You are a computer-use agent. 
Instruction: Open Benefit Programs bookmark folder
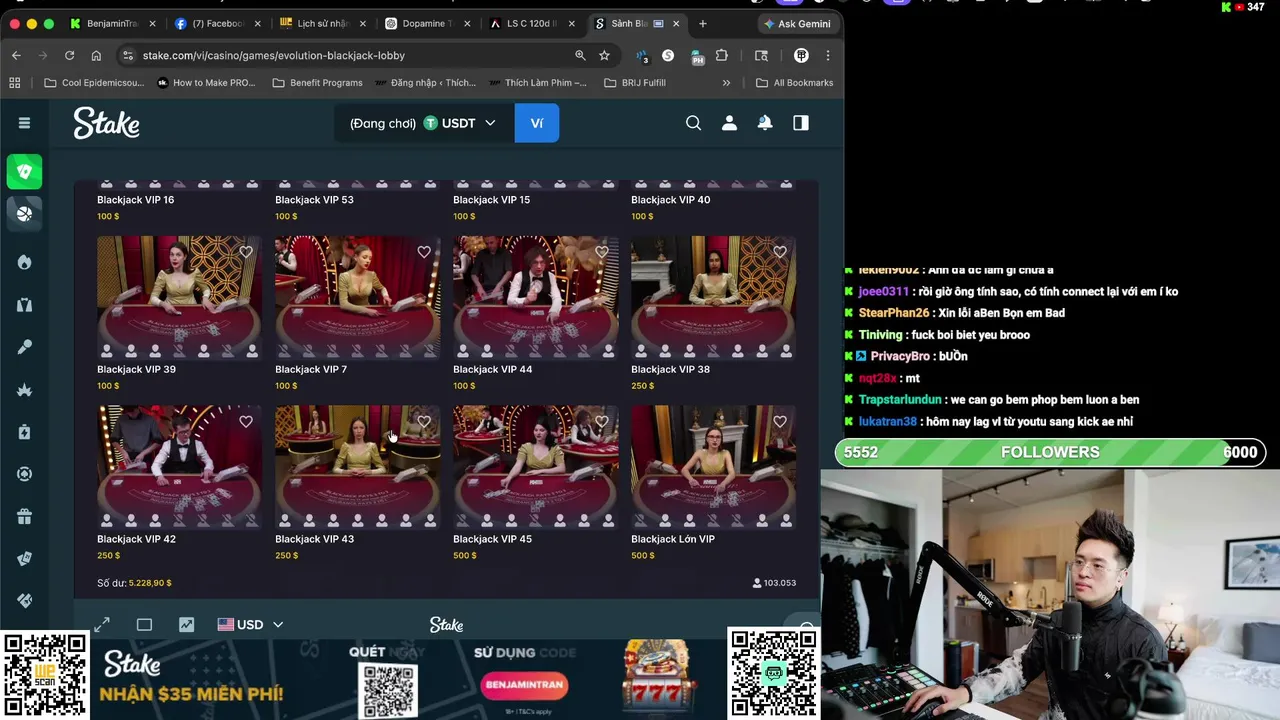pyautogui.click(x=317, y=83)
